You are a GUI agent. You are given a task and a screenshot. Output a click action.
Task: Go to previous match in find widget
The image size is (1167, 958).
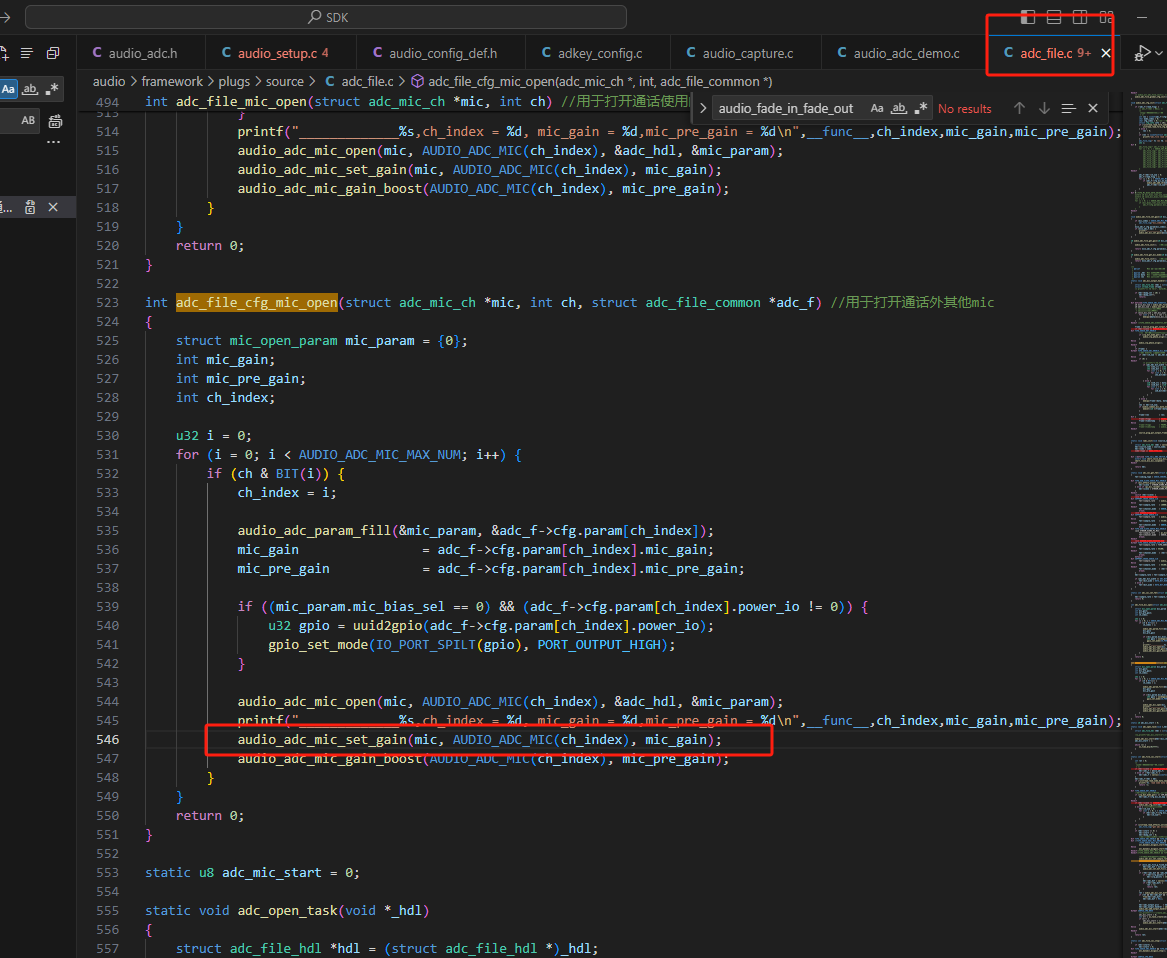point(1019,108)
